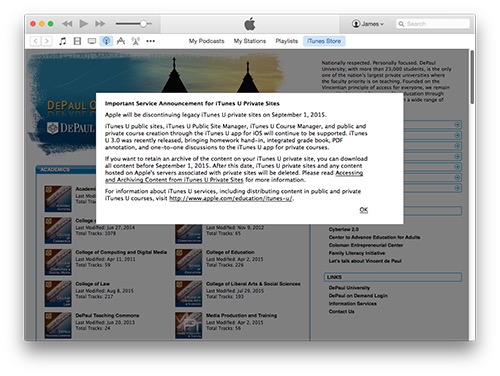Viewport: 500px width, 376px height.
Task: Open Coleman Entrepreneurial Center link
Action: 366,245
